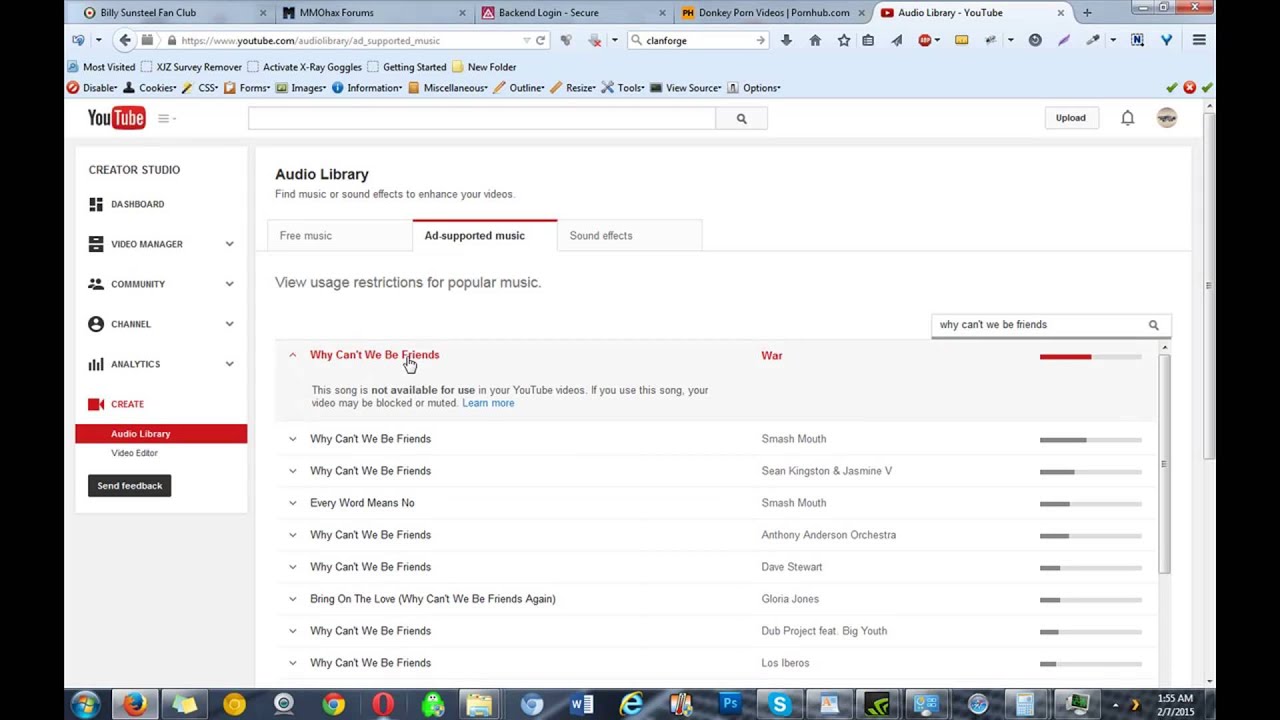The width and height of the screenshot is (1280, 720).
Task: Expand the Every Word Means No row
Action: click(292, 503)
